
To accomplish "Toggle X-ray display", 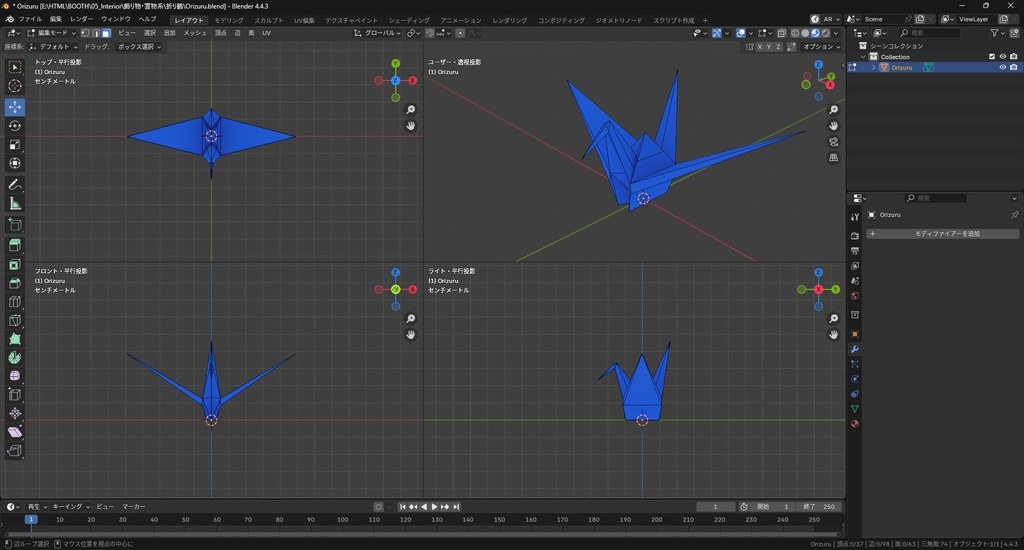I will (x=782, y=33).
